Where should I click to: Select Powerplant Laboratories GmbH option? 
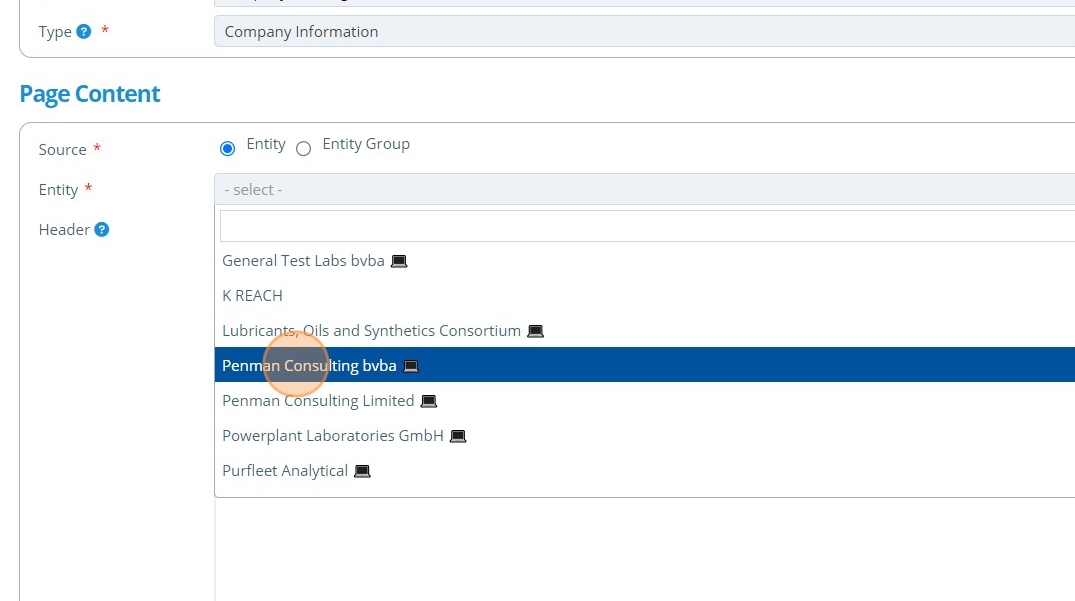(x=644, y=436)
